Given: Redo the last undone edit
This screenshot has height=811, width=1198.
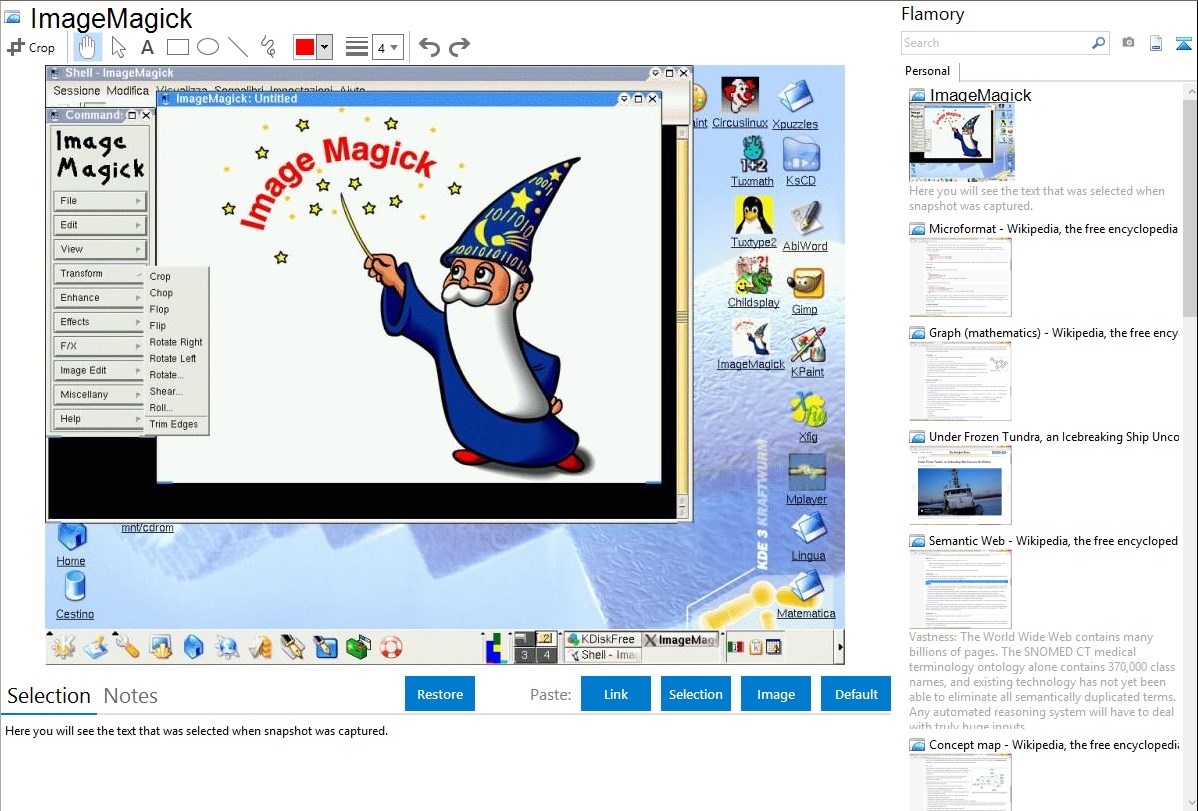Looking at the screenshot, I should pos(459,47).
